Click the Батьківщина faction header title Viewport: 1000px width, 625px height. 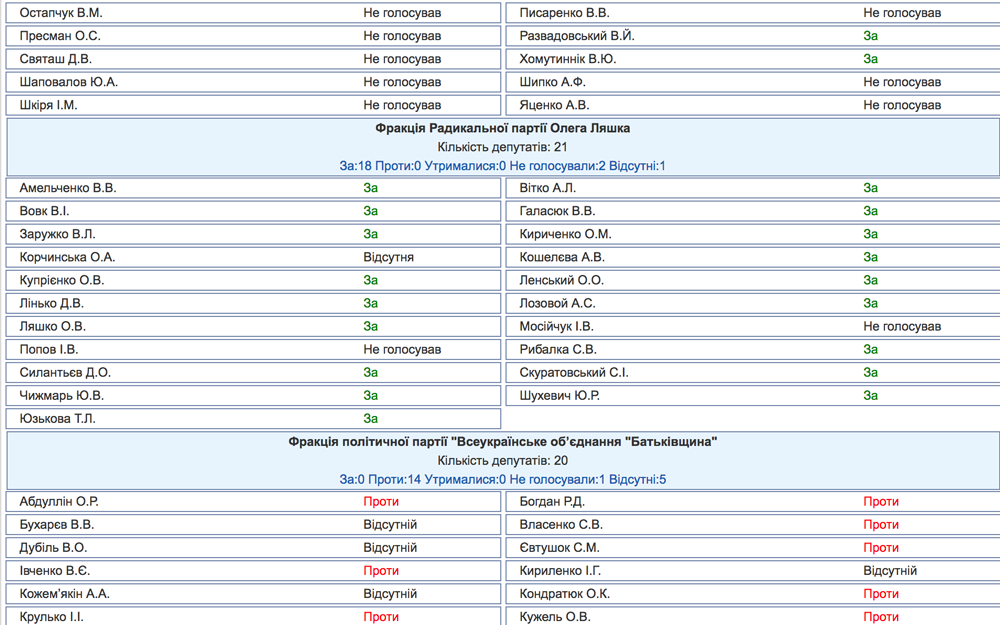(x=503, y=442)
